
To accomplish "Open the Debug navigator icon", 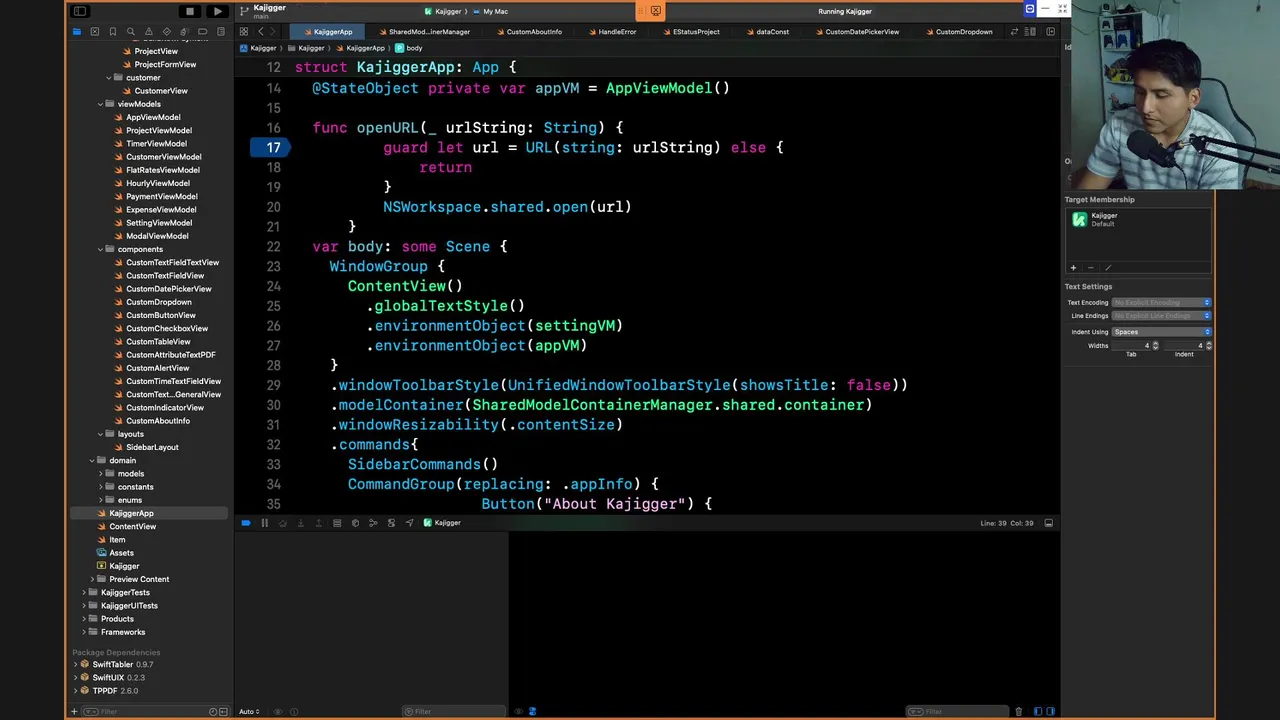I will (184, 32).
